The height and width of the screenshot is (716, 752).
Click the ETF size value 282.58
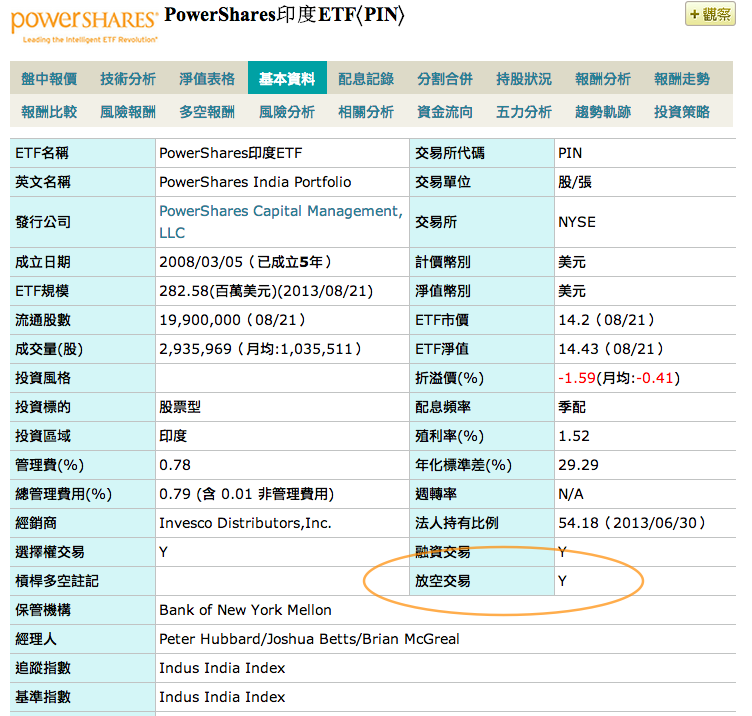(184, 291)
